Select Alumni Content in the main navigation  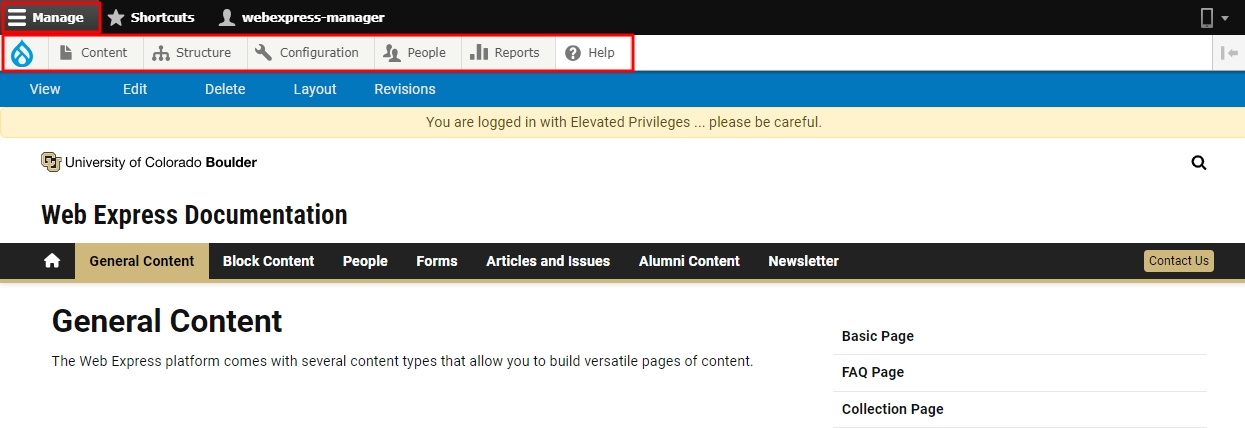point(689,261)
